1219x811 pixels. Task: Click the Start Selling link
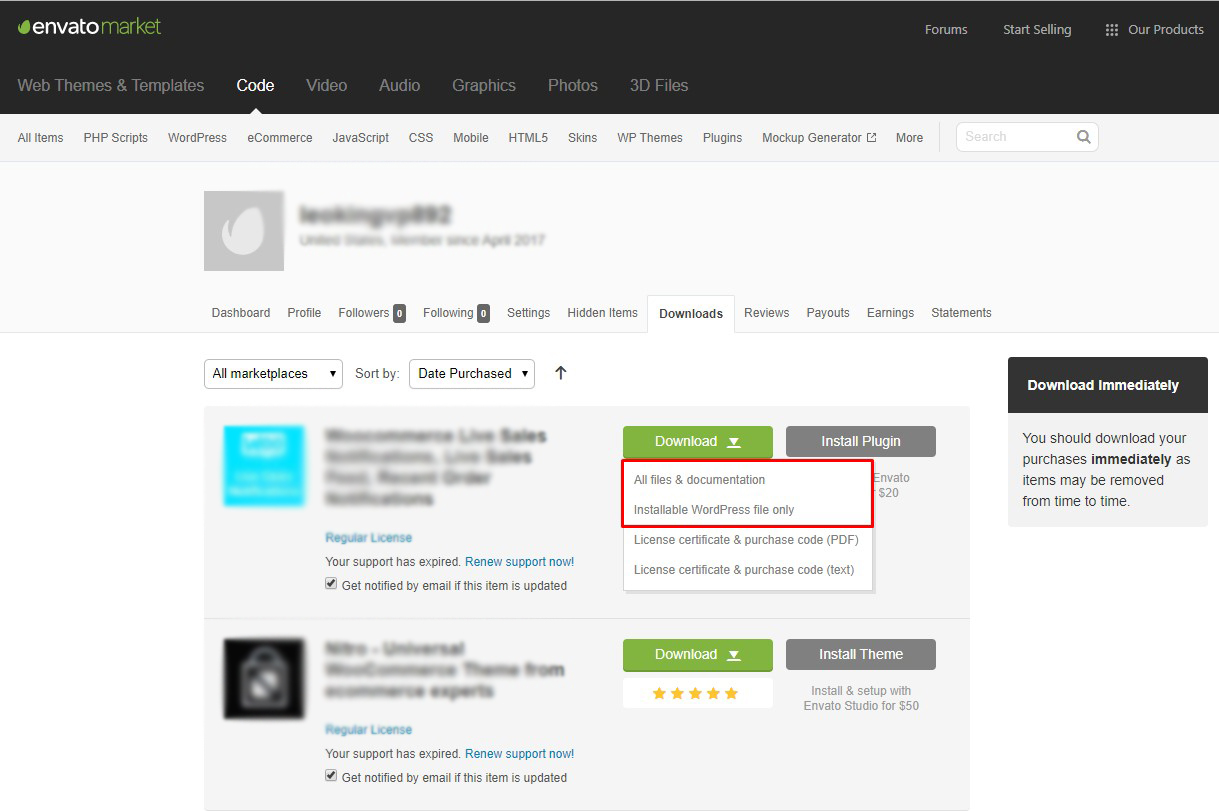point(1037,30)
